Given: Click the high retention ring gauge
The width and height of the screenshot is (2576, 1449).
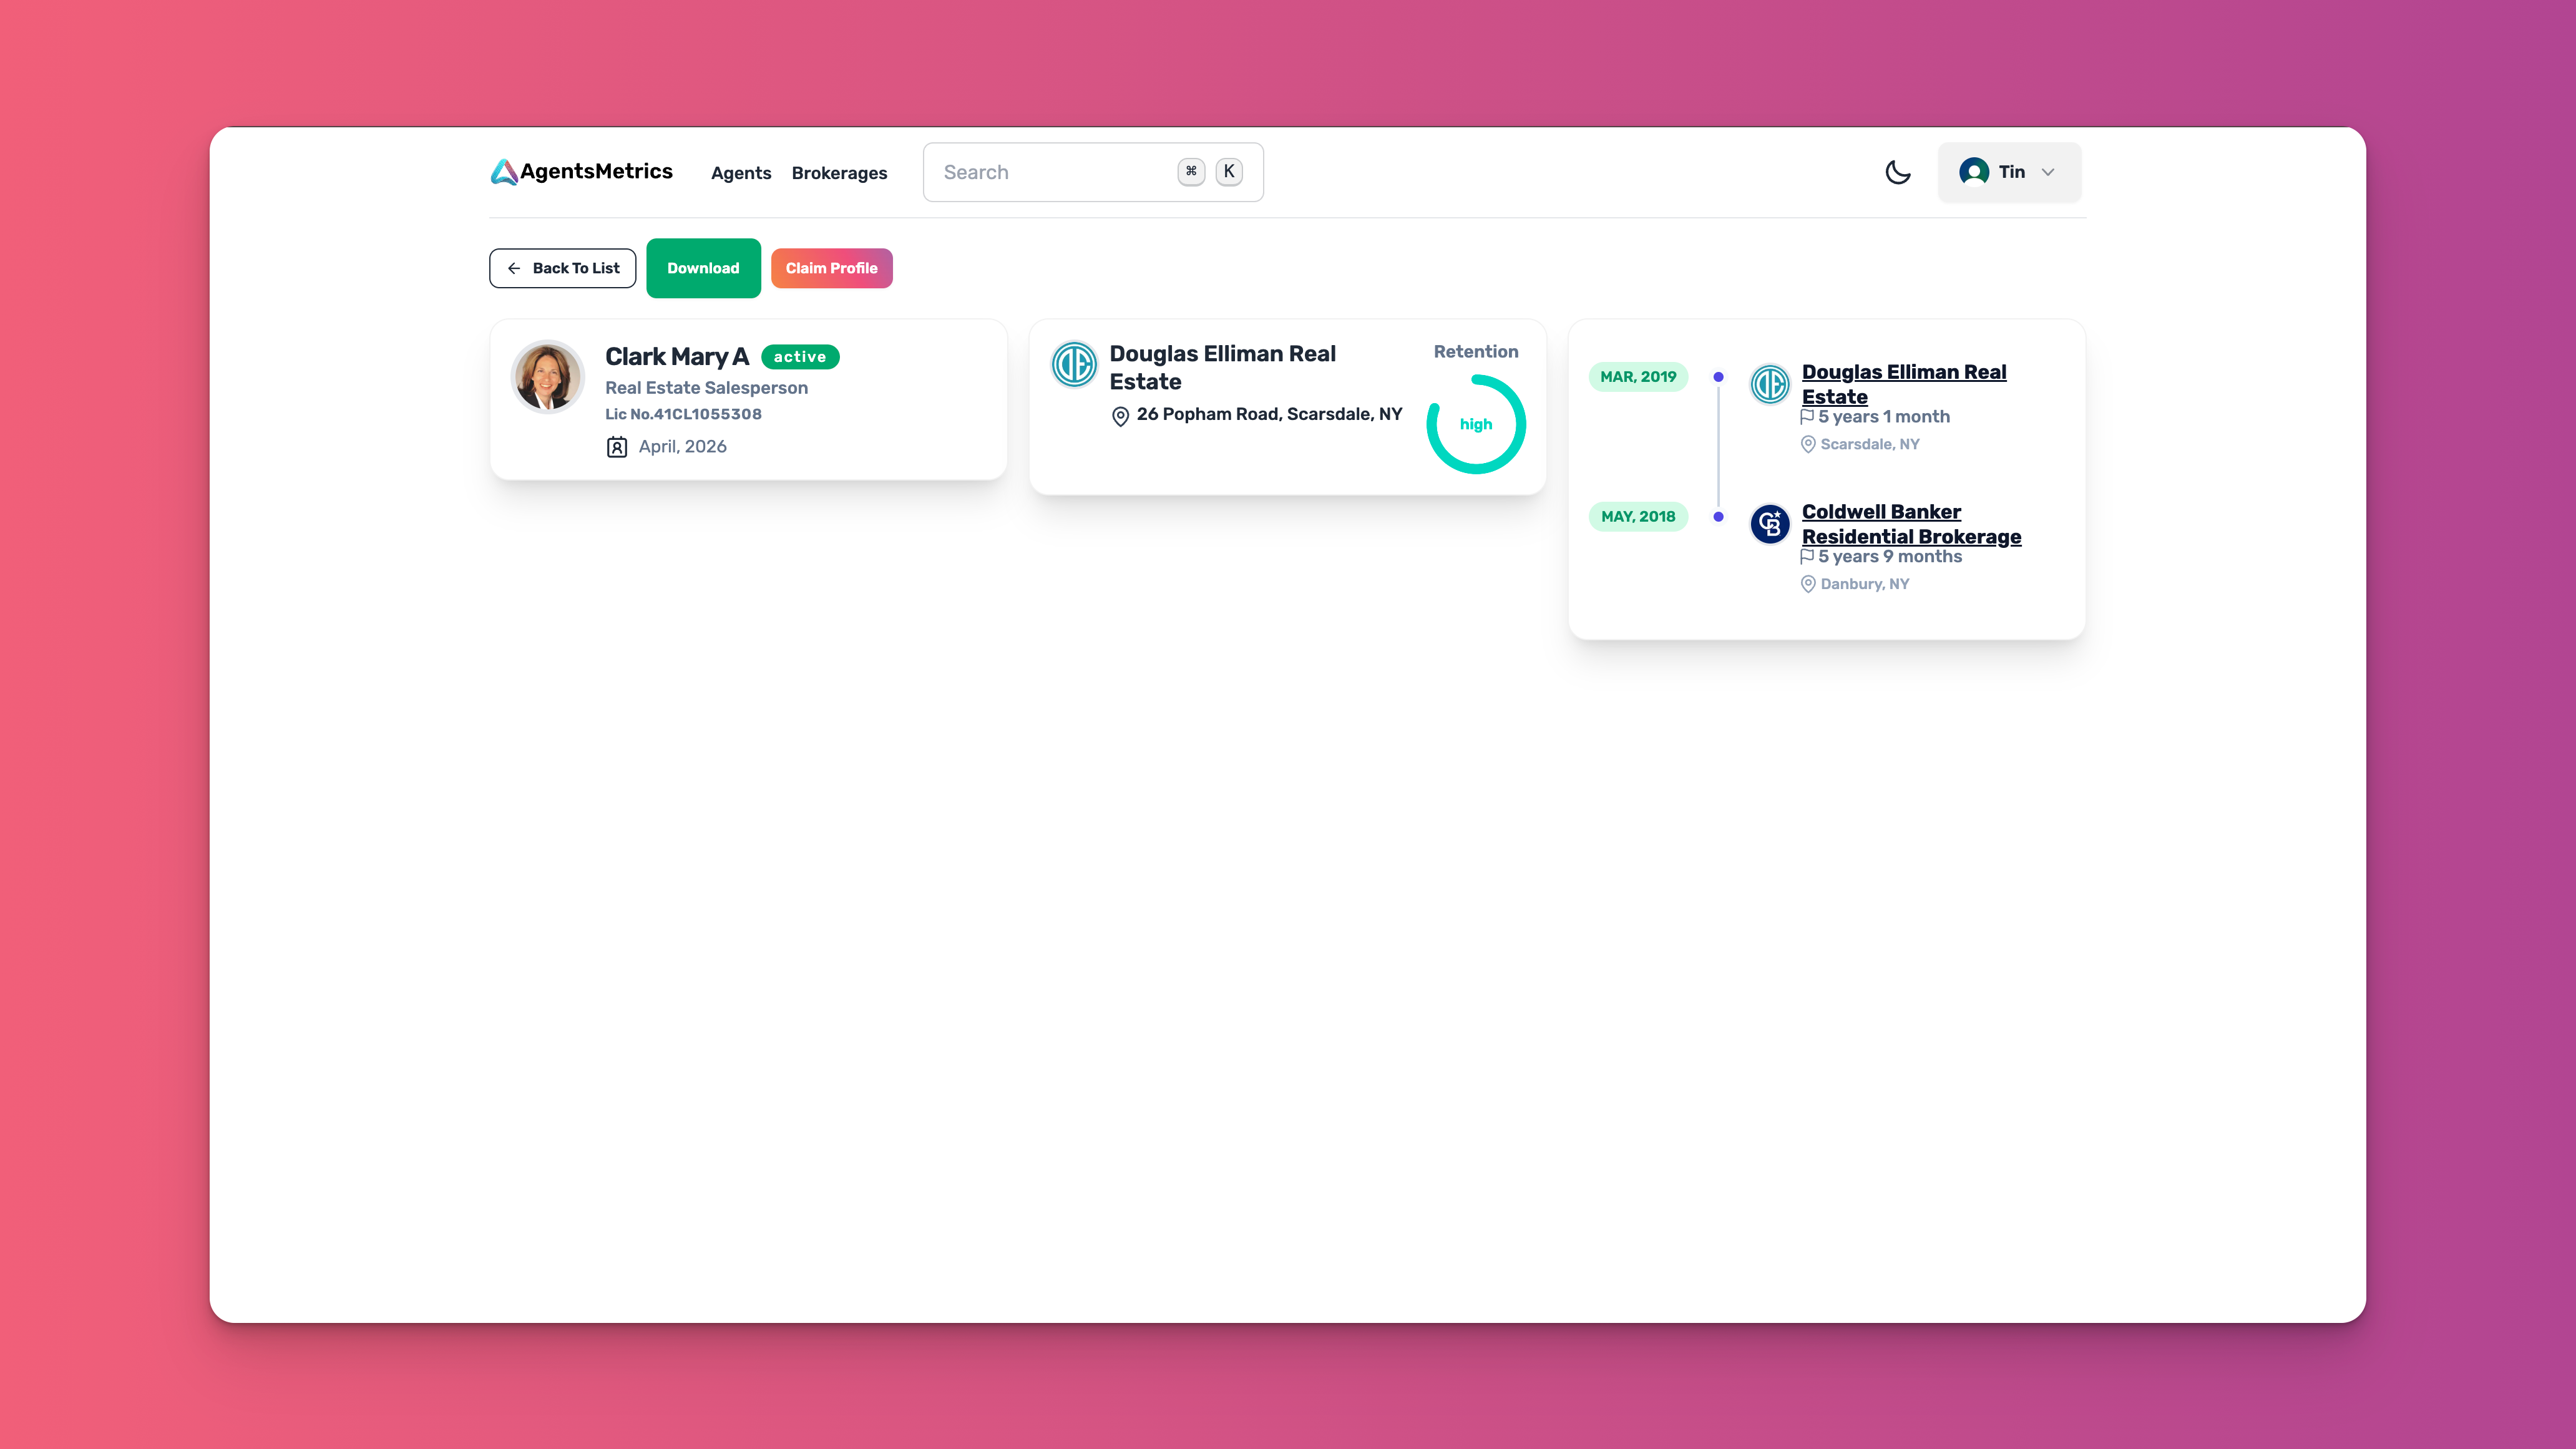Looking at the screenshot, I should pos(1476,424).
